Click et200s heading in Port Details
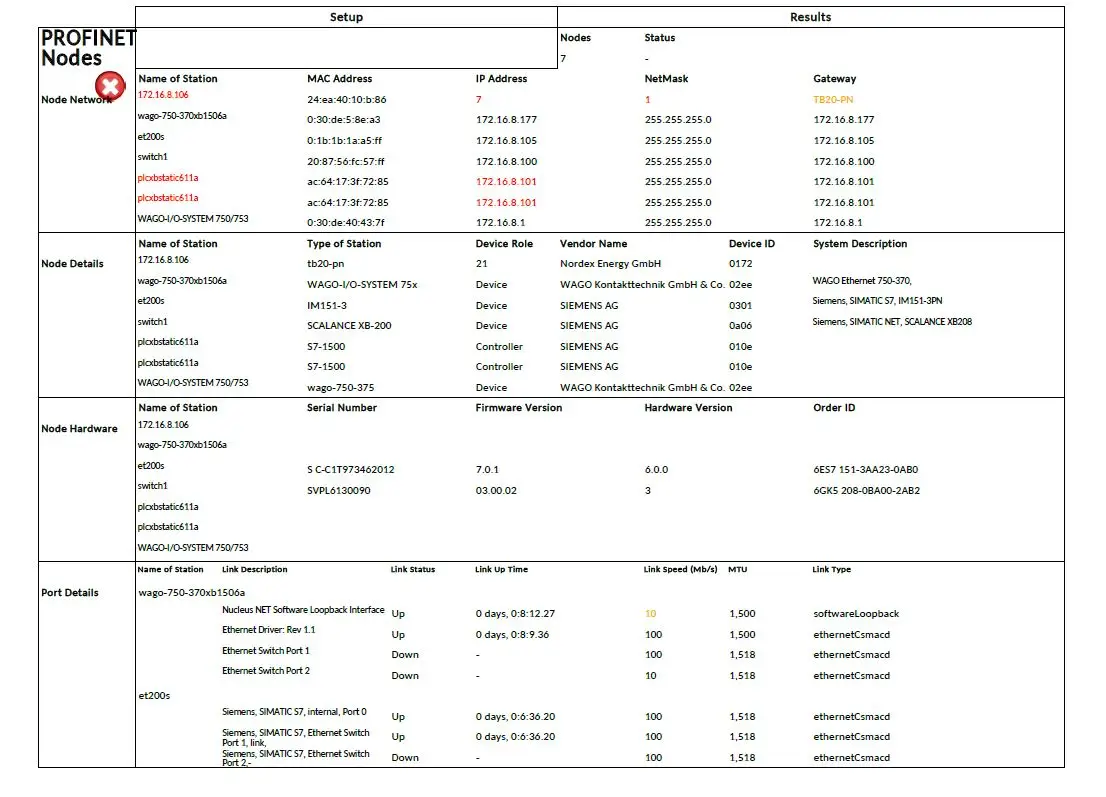1106x797 pixels. pos(154,696)
